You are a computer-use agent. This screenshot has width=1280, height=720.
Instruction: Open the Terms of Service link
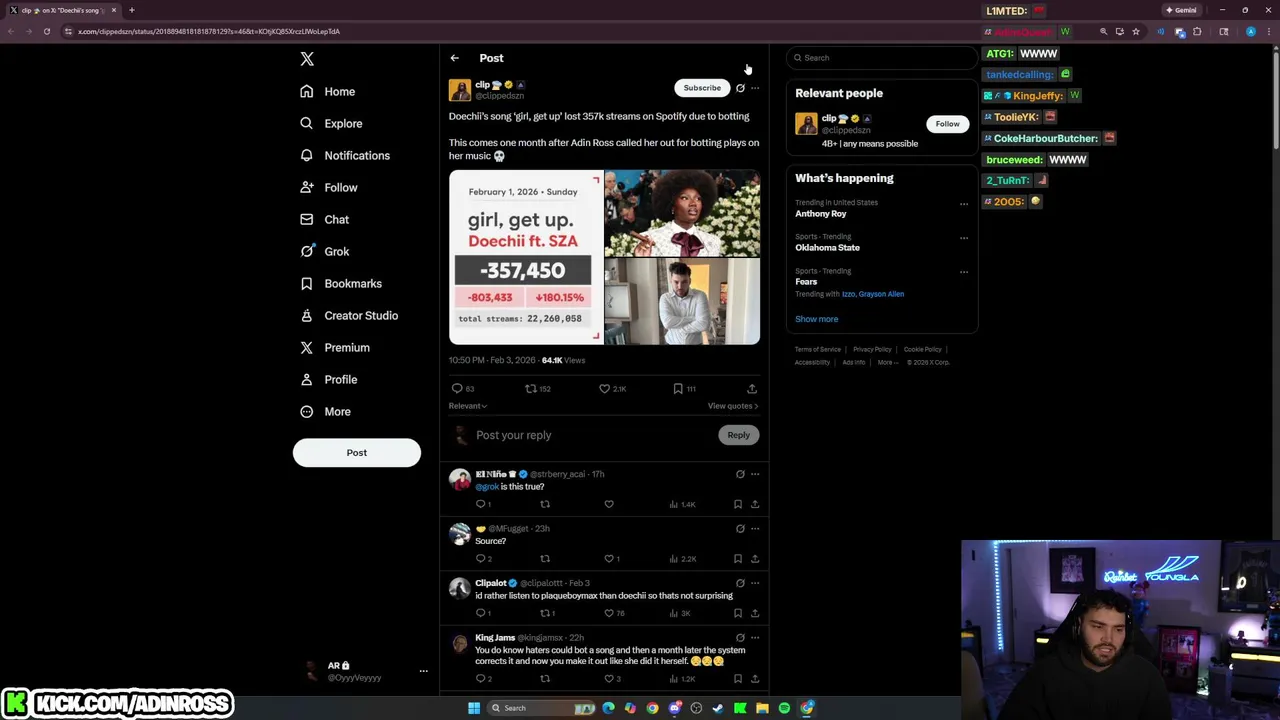[x=818, y=349]
